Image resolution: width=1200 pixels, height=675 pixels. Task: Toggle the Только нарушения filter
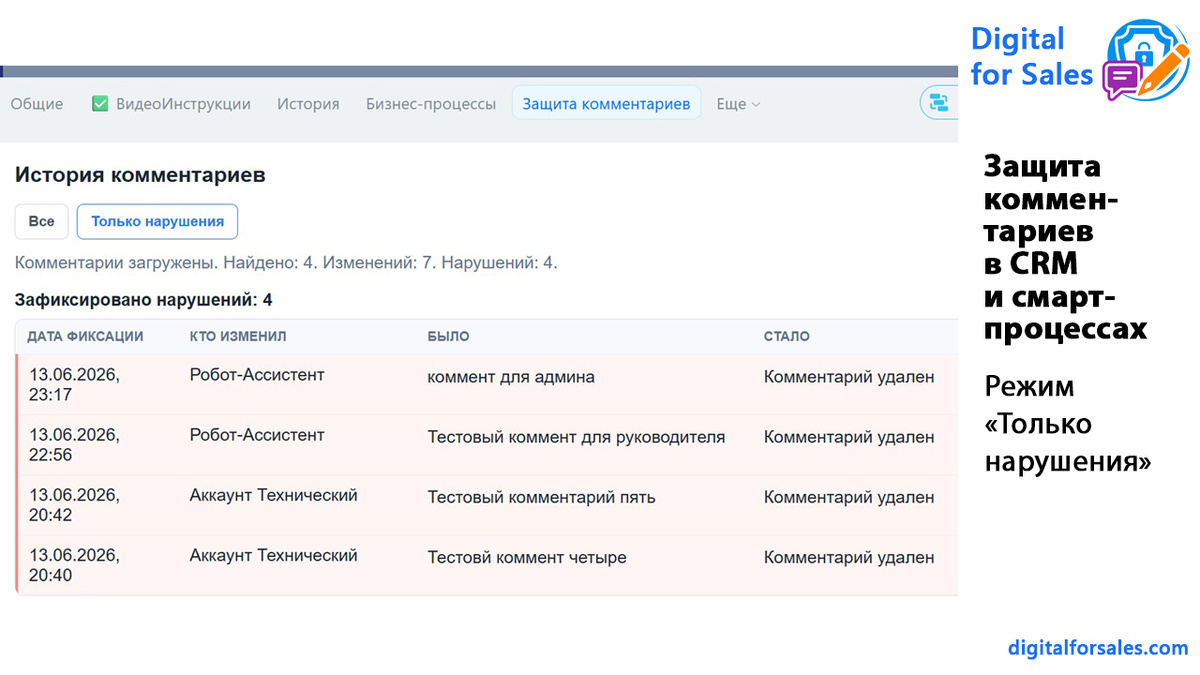[157, 221]
